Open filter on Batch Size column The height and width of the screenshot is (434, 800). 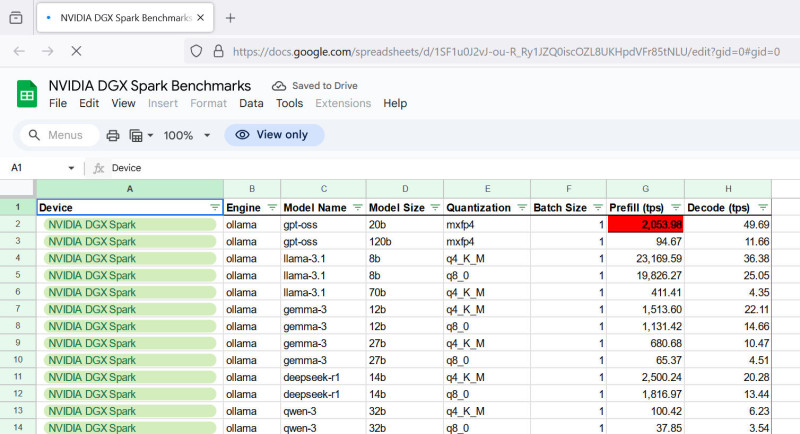pyautogui.click(x=598, y=208)
